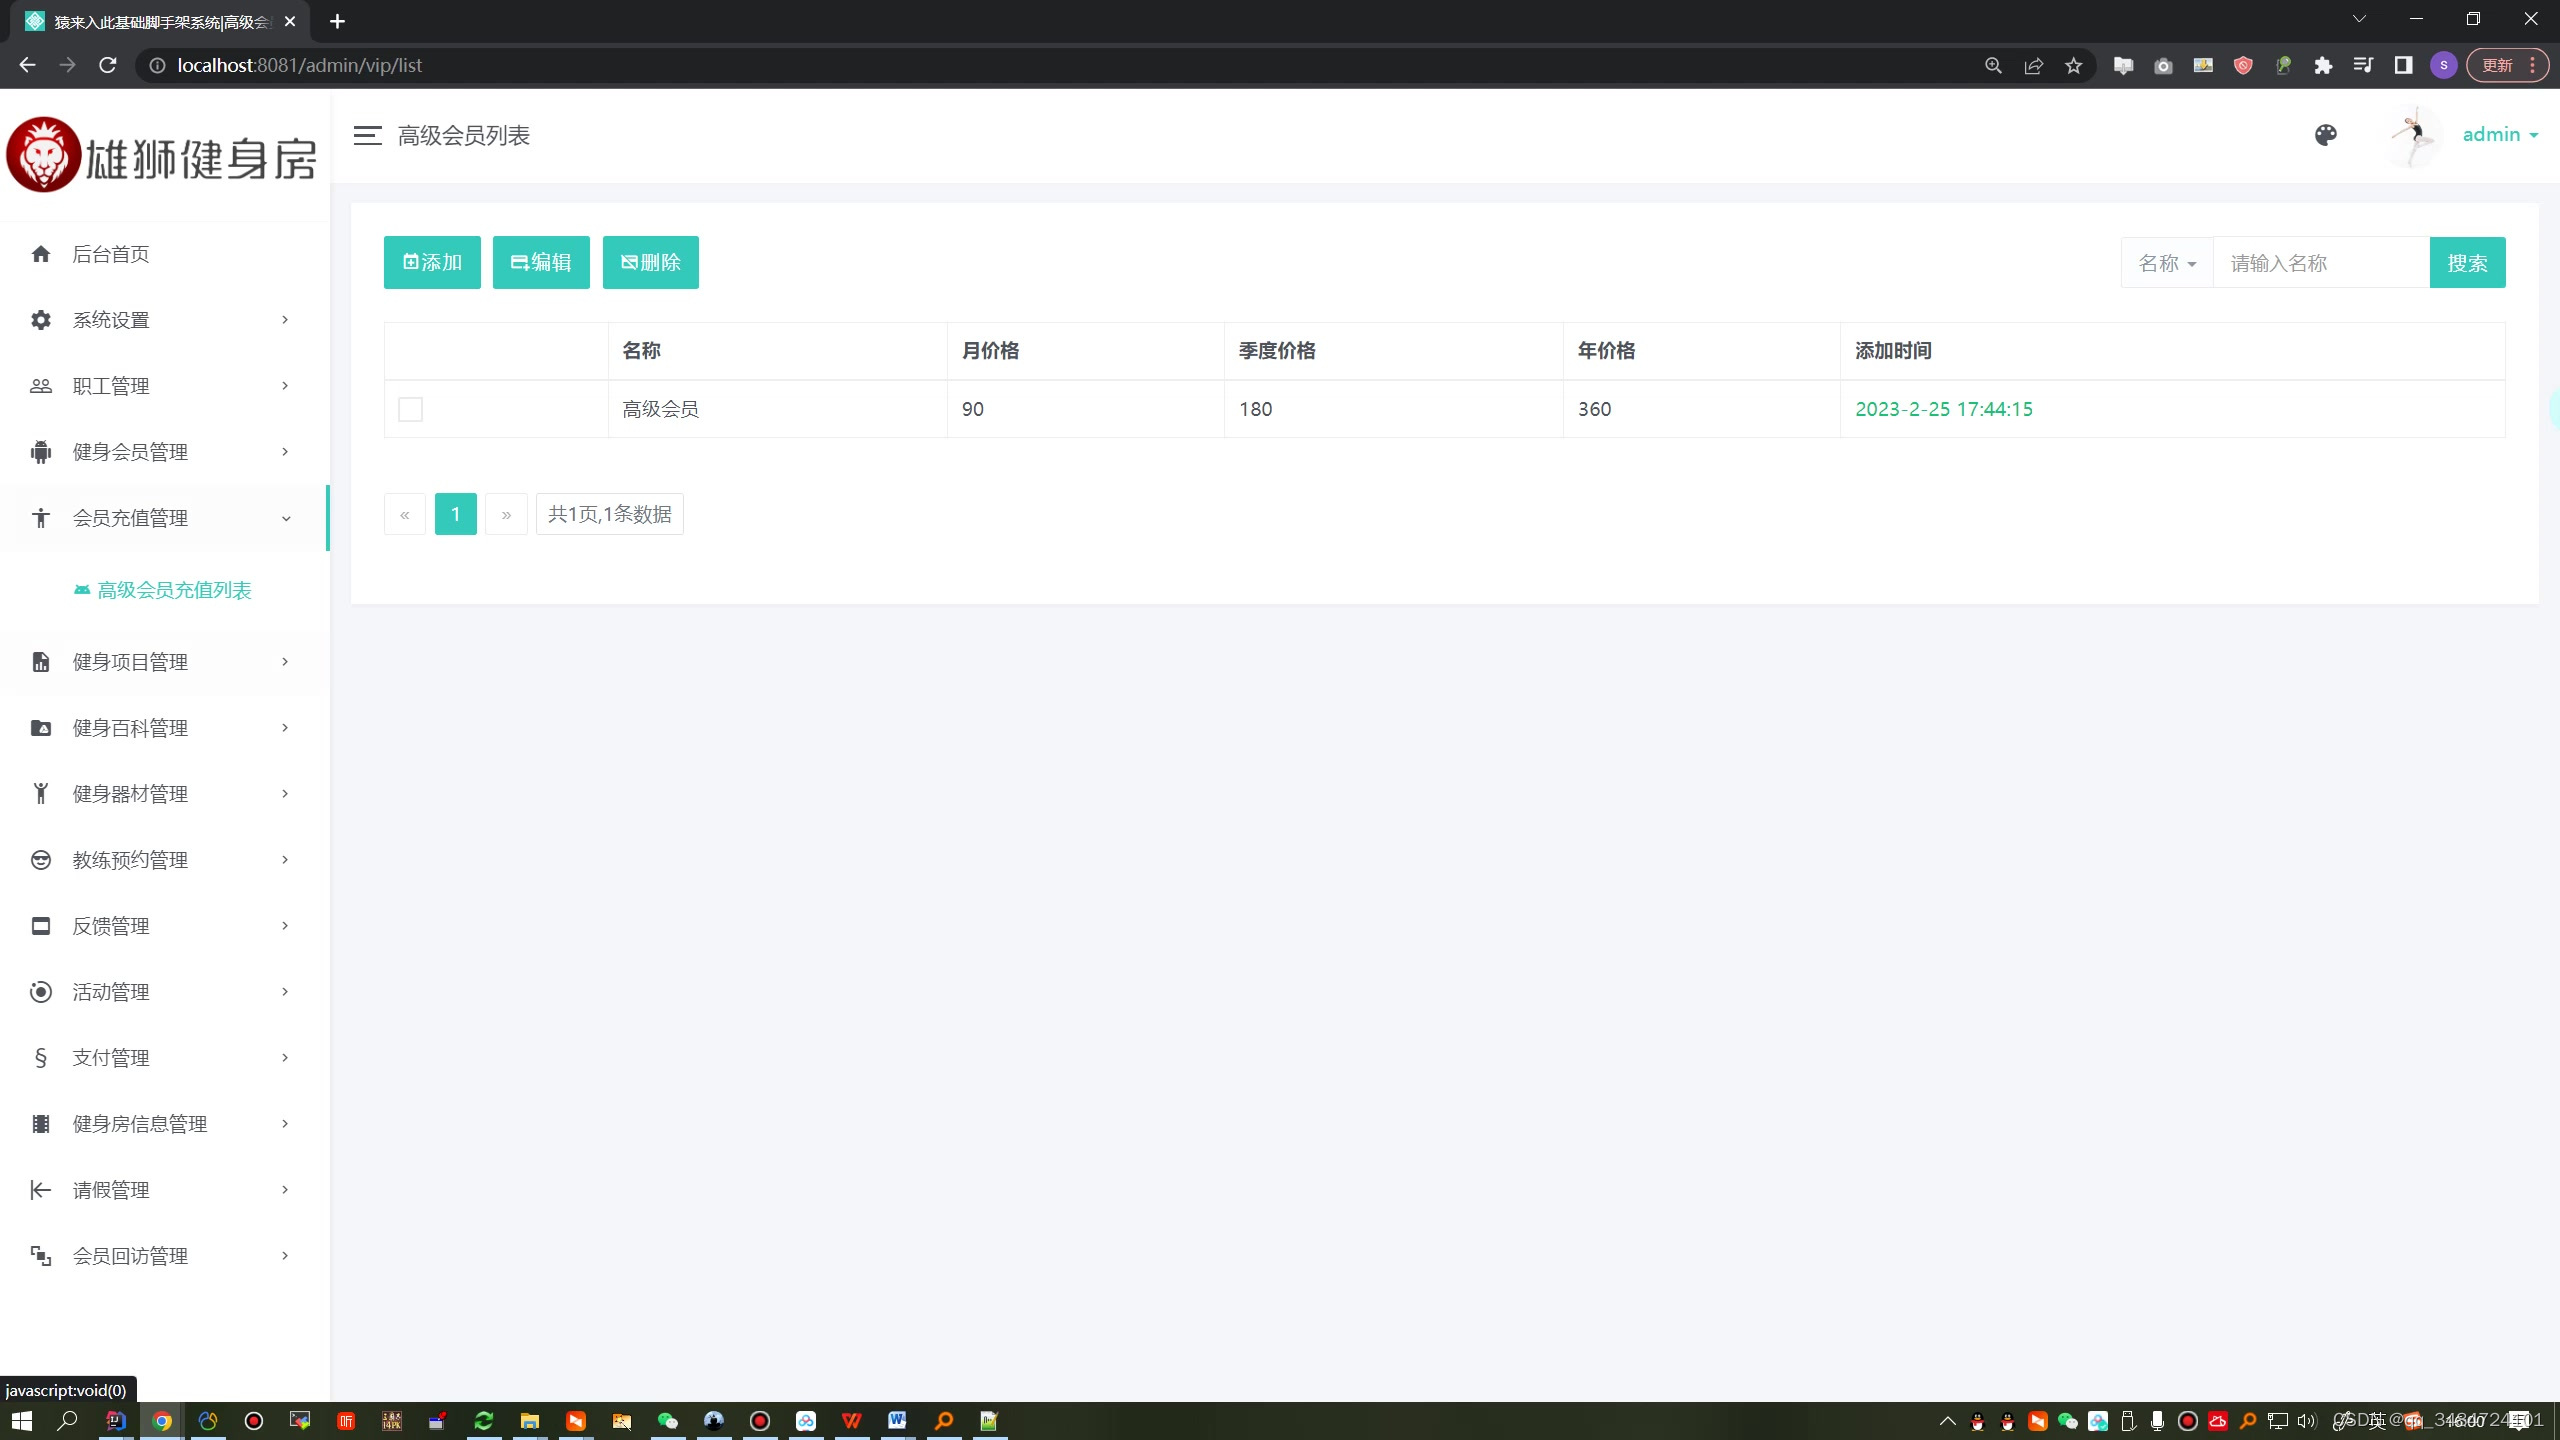
Task: Click the 请输入名称 search input
Action: click(x=2320, y=263)
